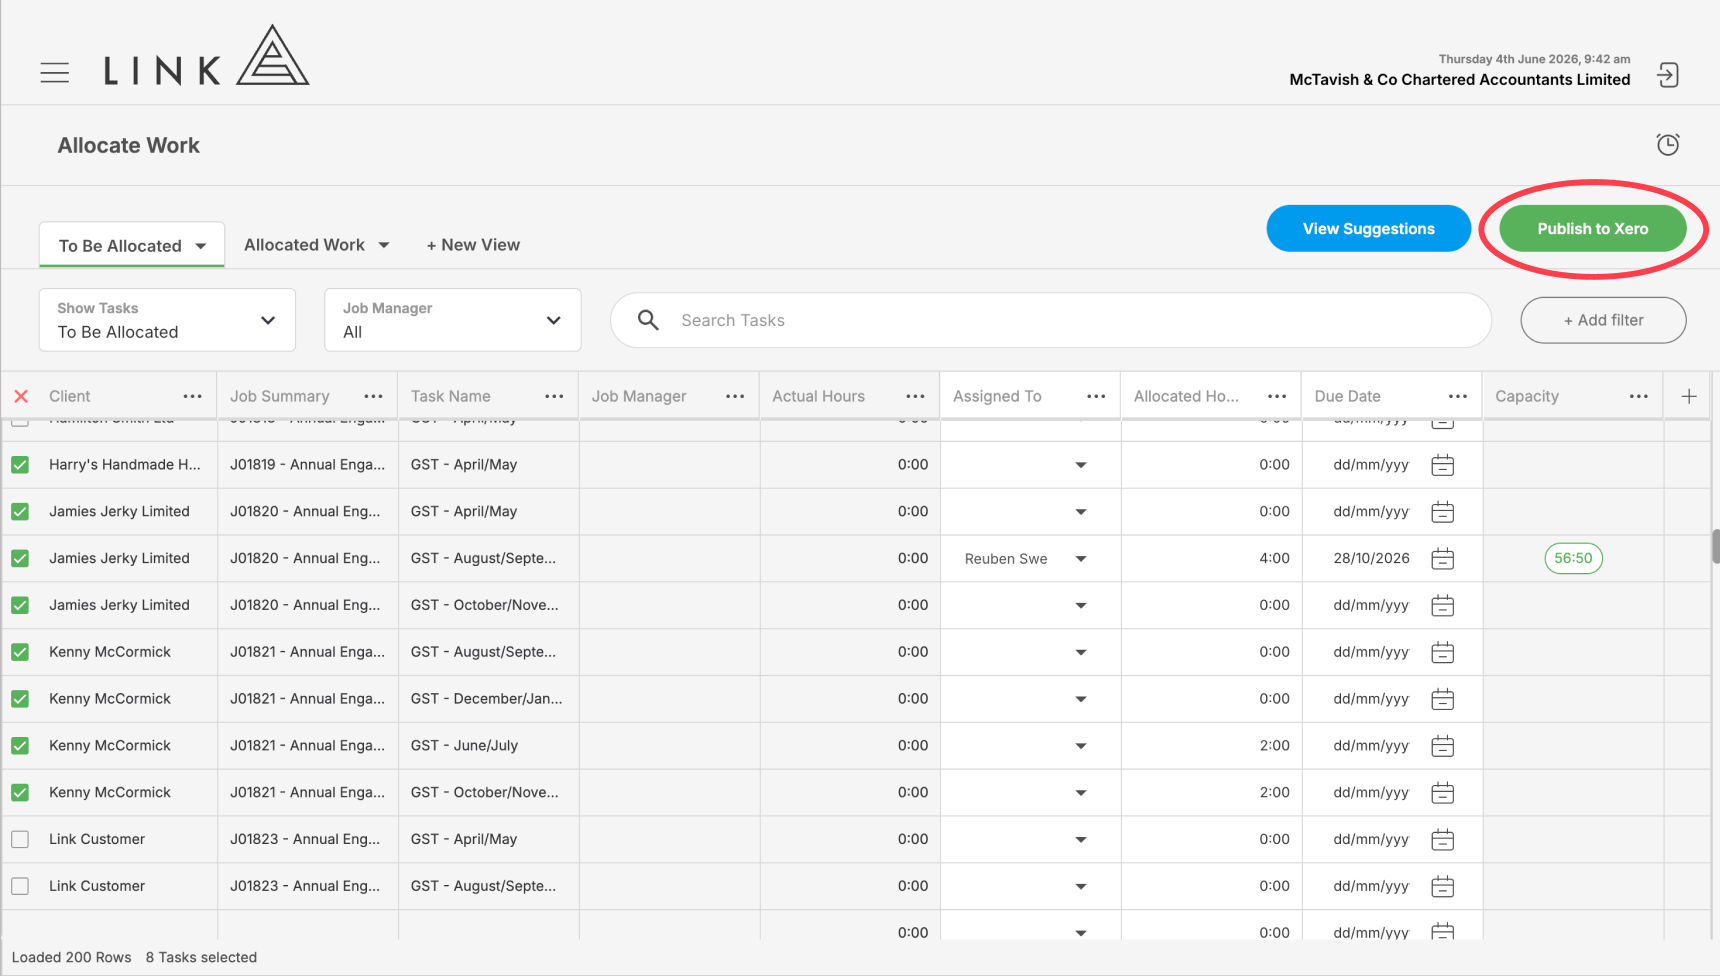Click Add filter button
1720x976 pixels.
click(x=1603, y=320)
